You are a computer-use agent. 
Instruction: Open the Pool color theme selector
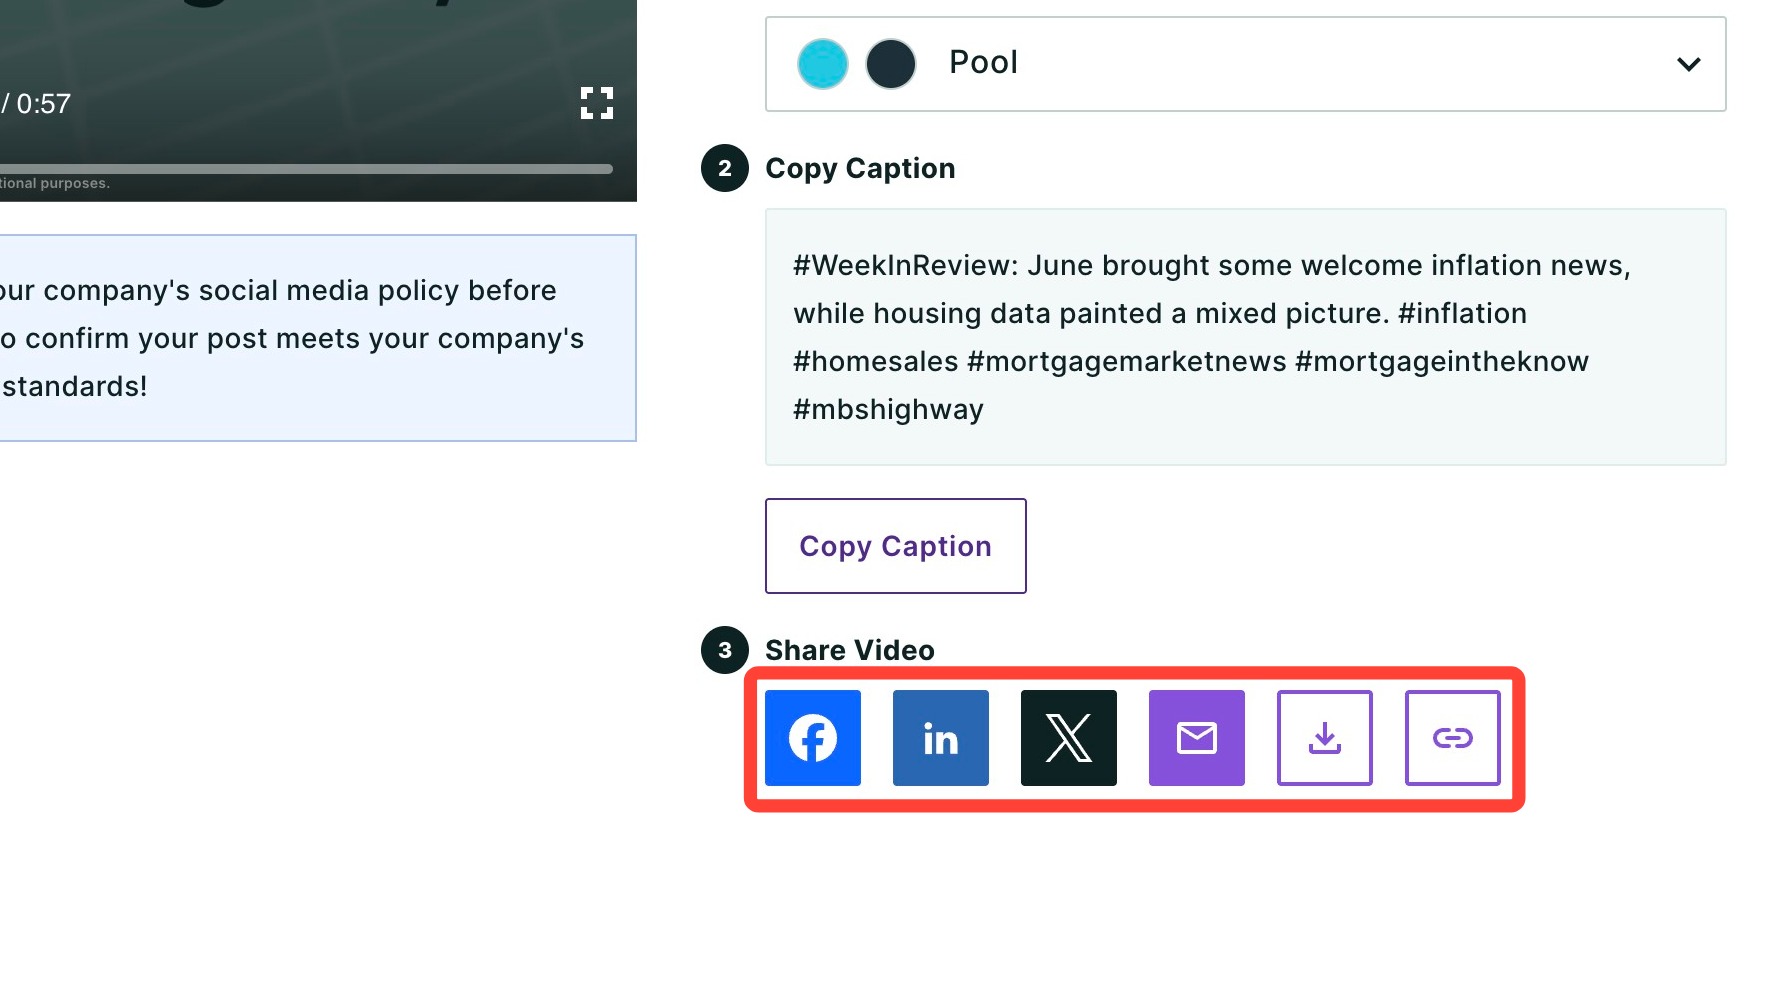(1245, 64)
